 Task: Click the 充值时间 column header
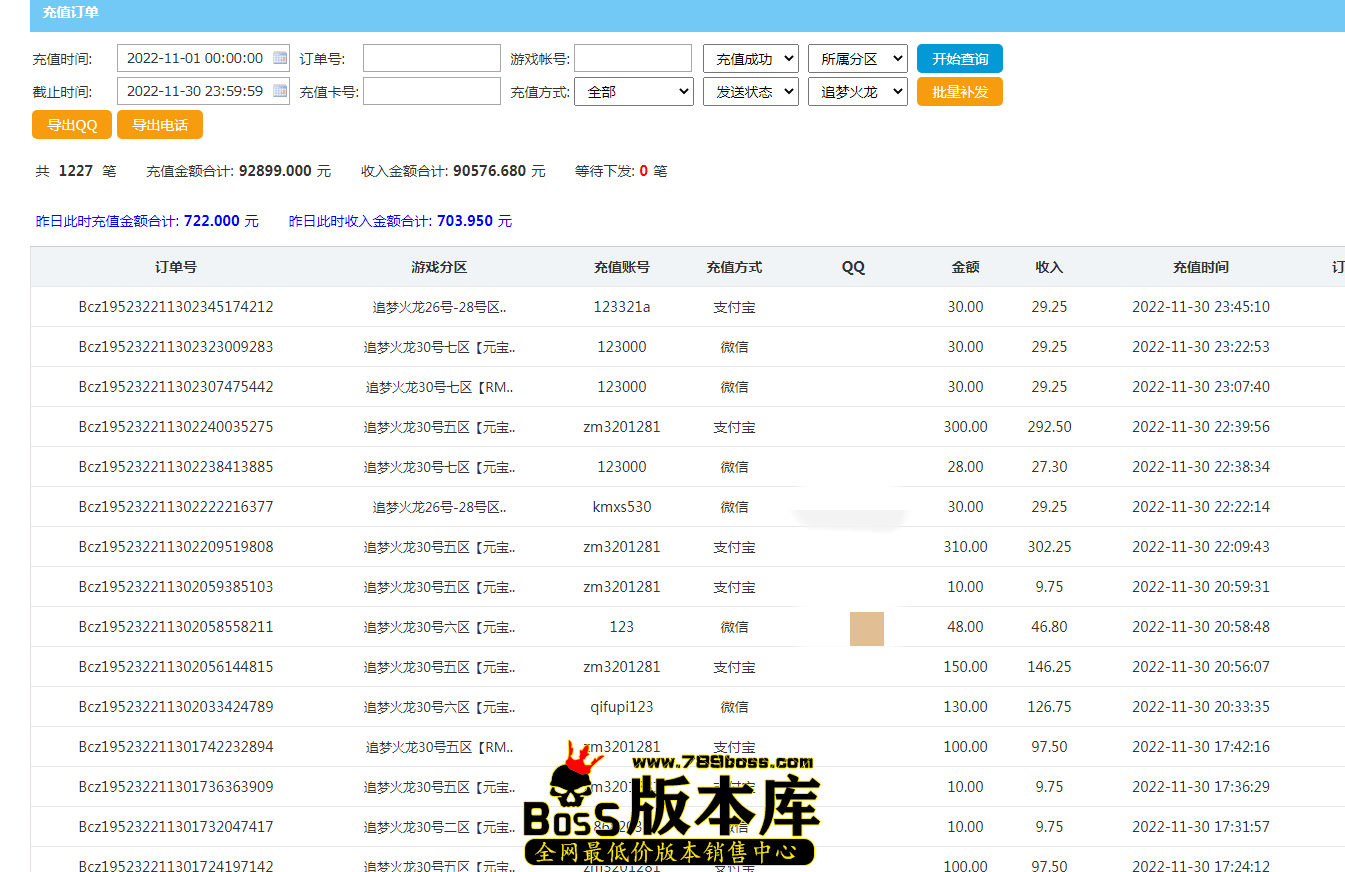pos(1200,267)
